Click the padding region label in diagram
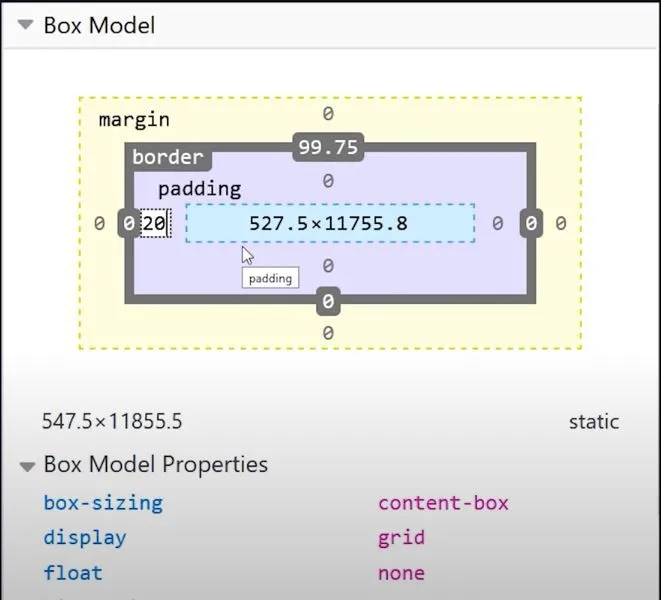This screenshot has height=600, width=661. tap(199, 189)
